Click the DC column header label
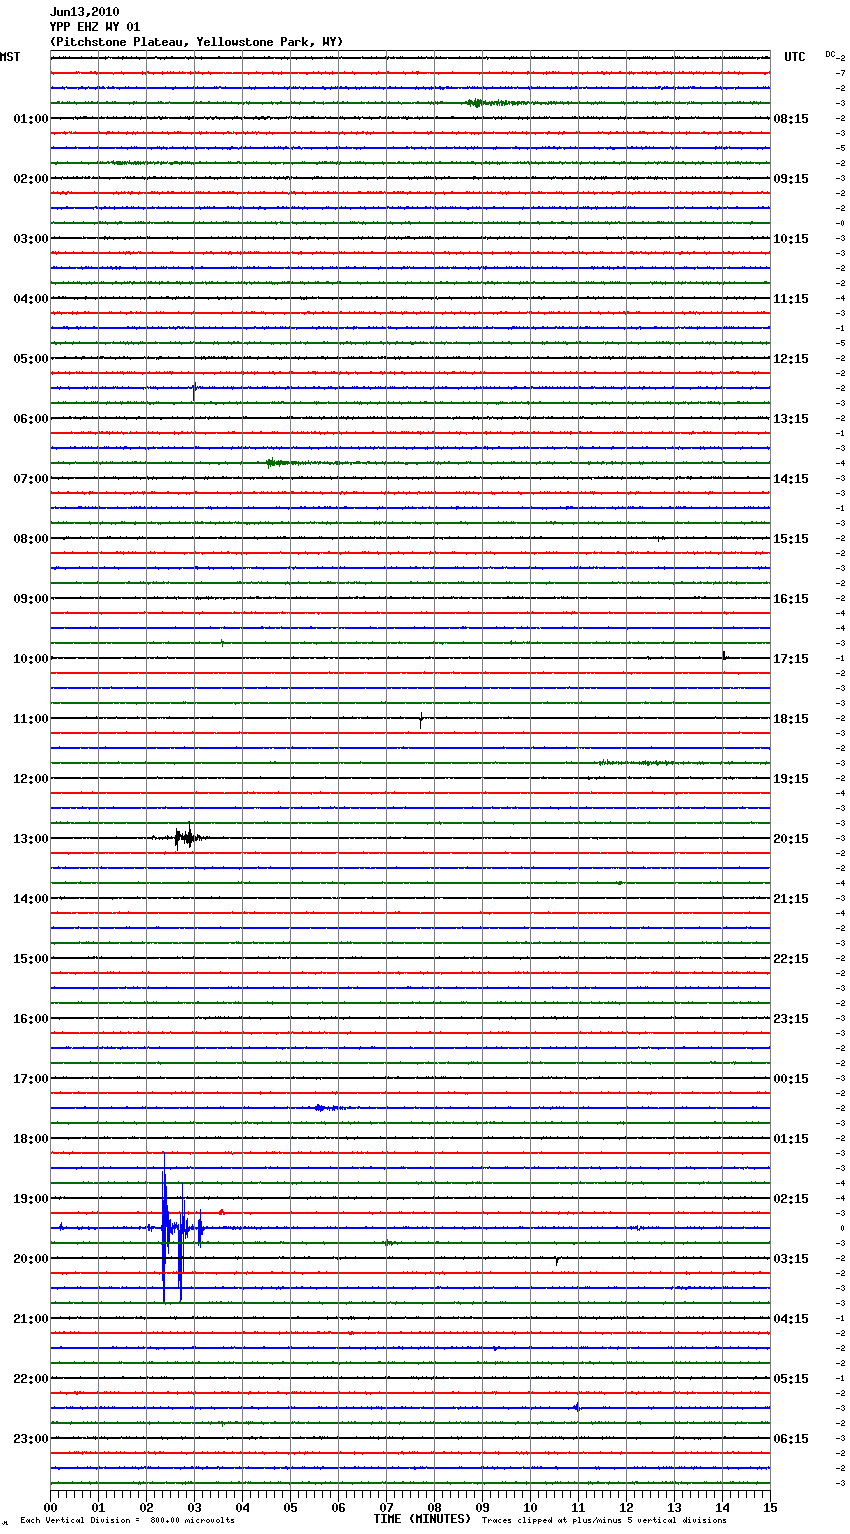Image resolution: width=850 pixels, height=1534 pixels. [830, 54]
